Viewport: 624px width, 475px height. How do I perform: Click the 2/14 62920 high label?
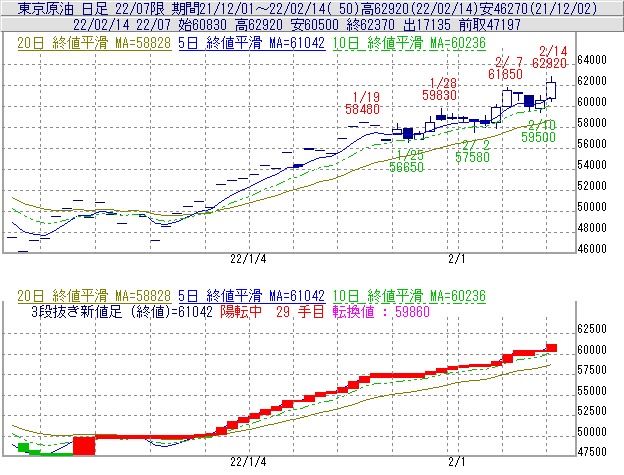[x=550, y=57]
